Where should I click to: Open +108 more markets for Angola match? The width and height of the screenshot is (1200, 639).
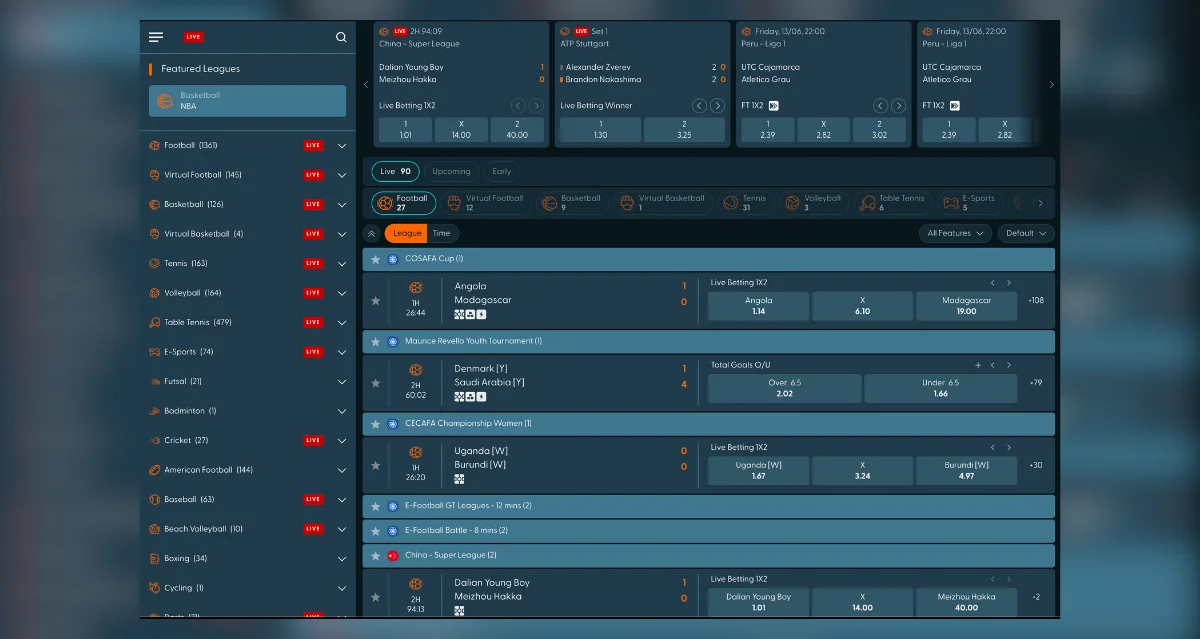click(1036, 300)
